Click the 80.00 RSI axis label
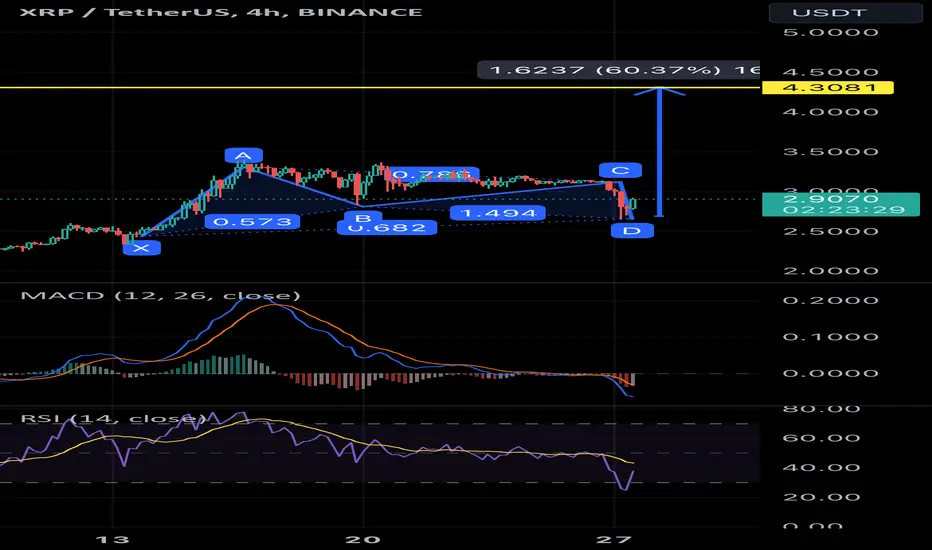 (x=821, y=408)
